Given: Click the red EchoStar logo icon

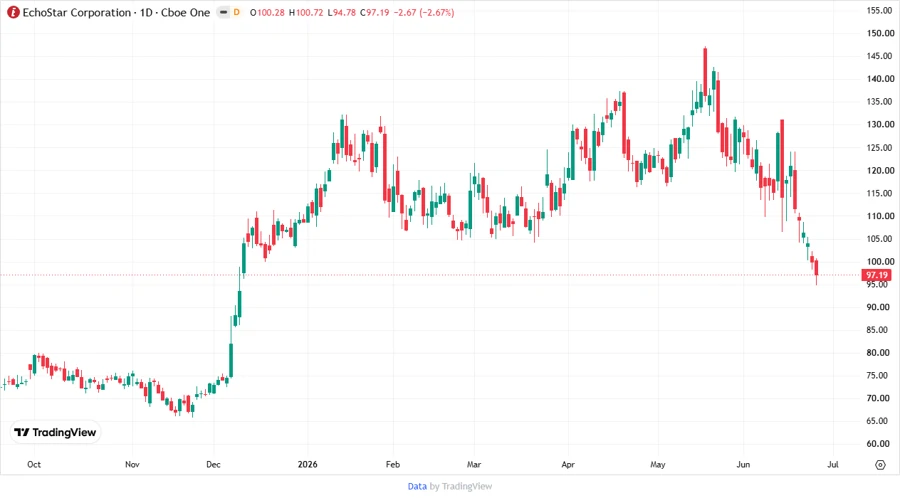Looking at the screenshot, I should 13,13.
